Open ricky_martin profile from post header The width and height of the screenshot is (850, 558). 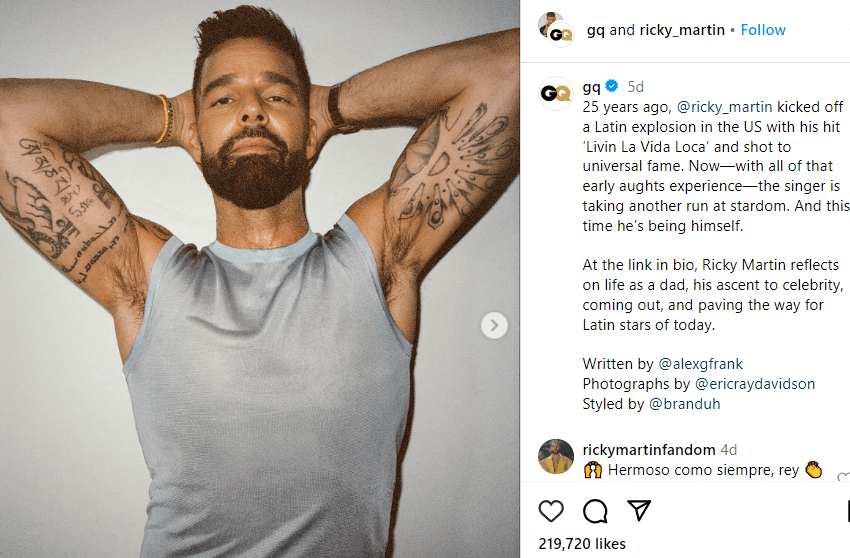click(682, 30)
